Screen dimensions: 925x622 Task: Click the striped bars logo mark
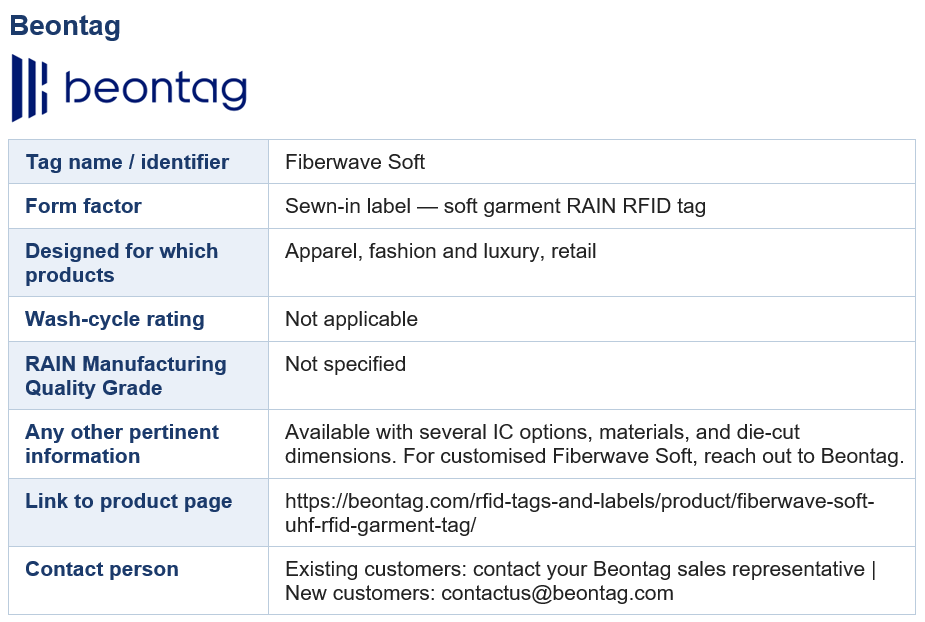pyautogui.click(x=29, y=88)
